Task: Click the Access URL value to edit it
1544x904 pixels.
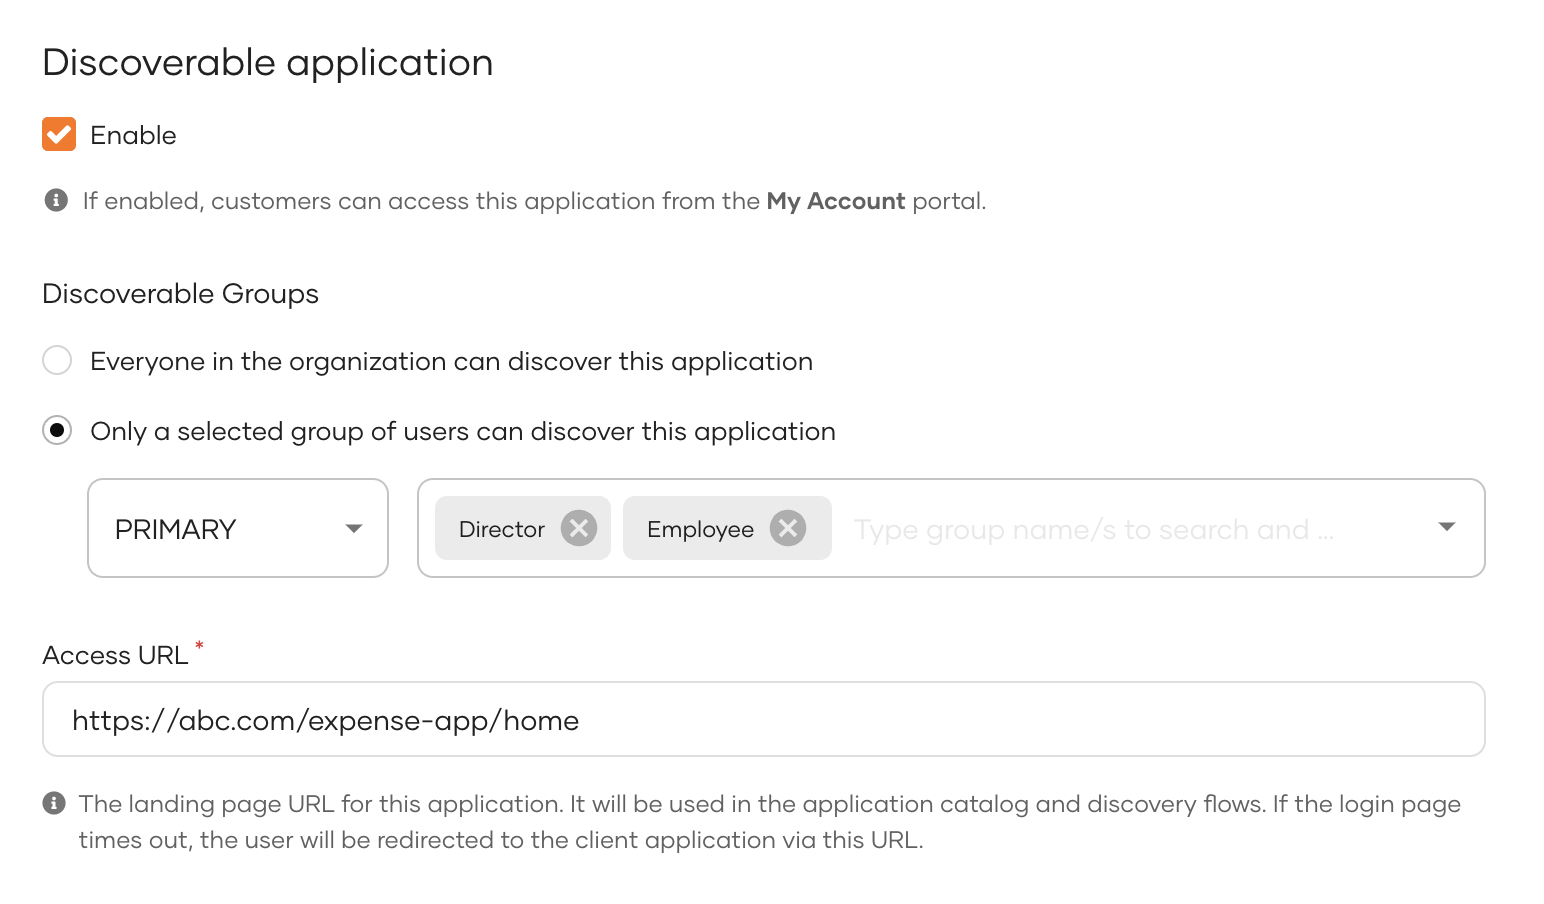Action: click(324, 719)
